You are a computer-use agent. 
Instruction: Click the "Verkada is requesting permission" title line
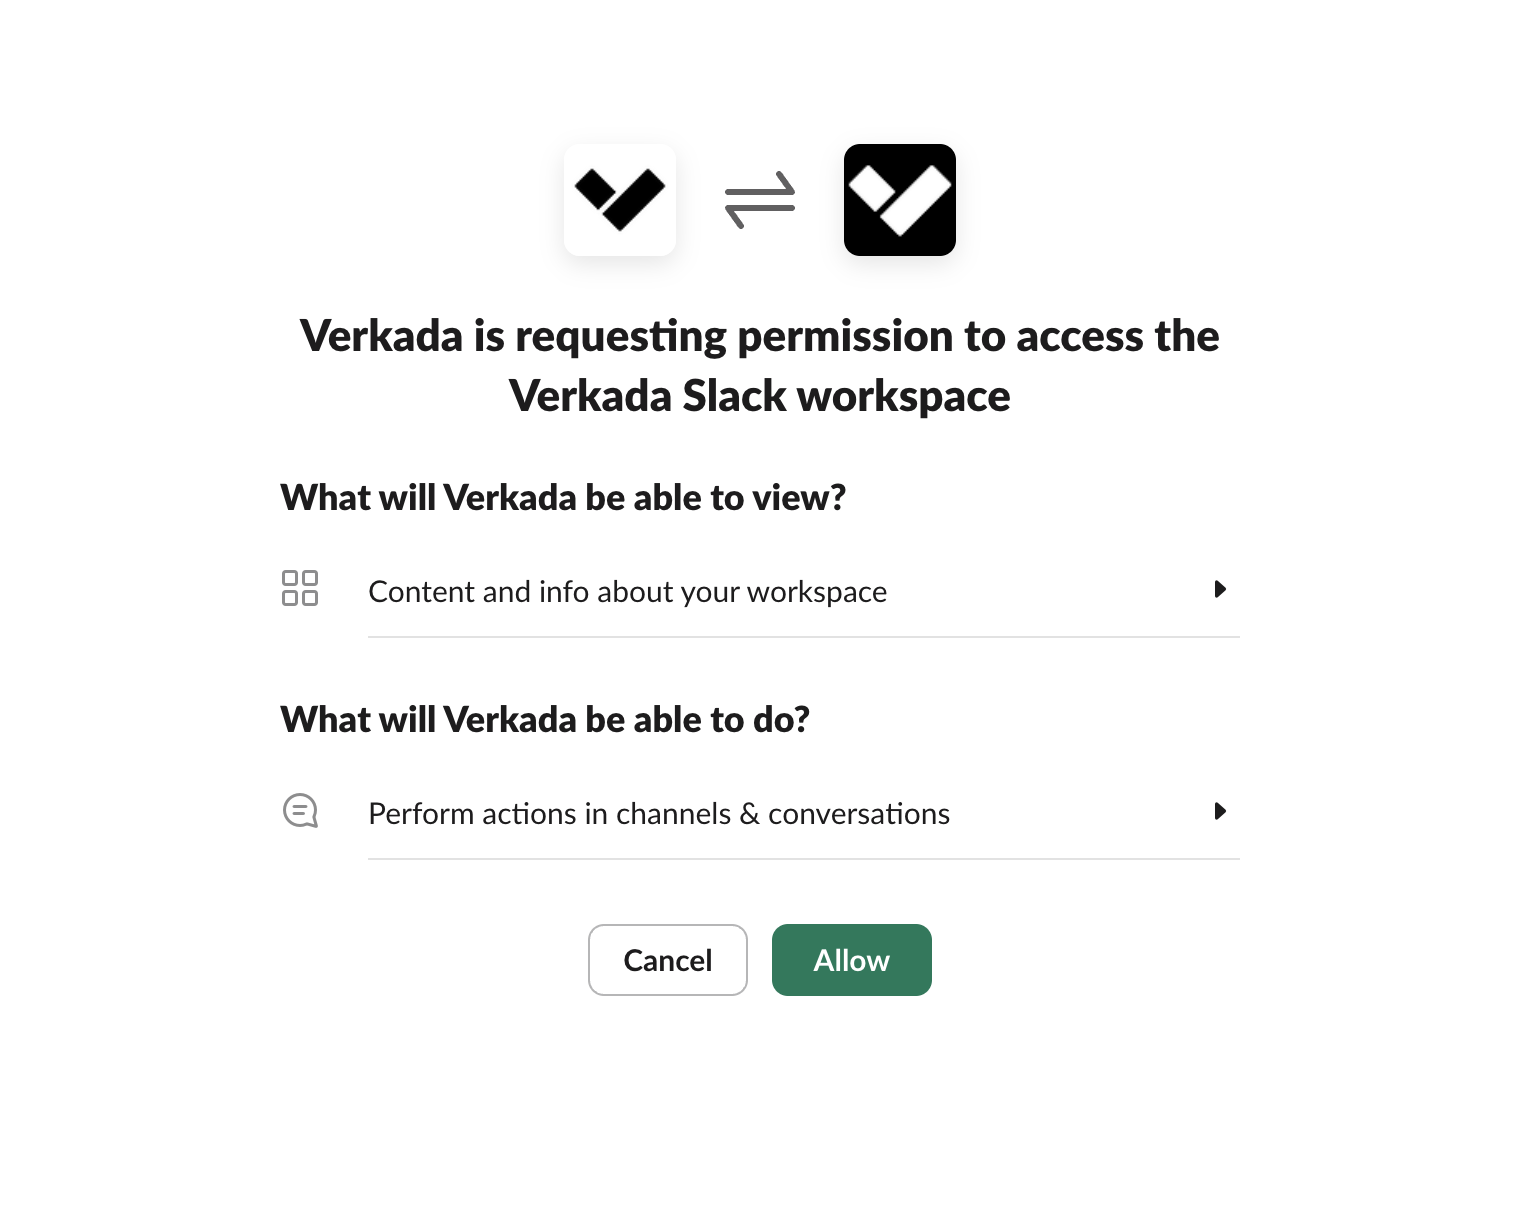tap(759, 337)
